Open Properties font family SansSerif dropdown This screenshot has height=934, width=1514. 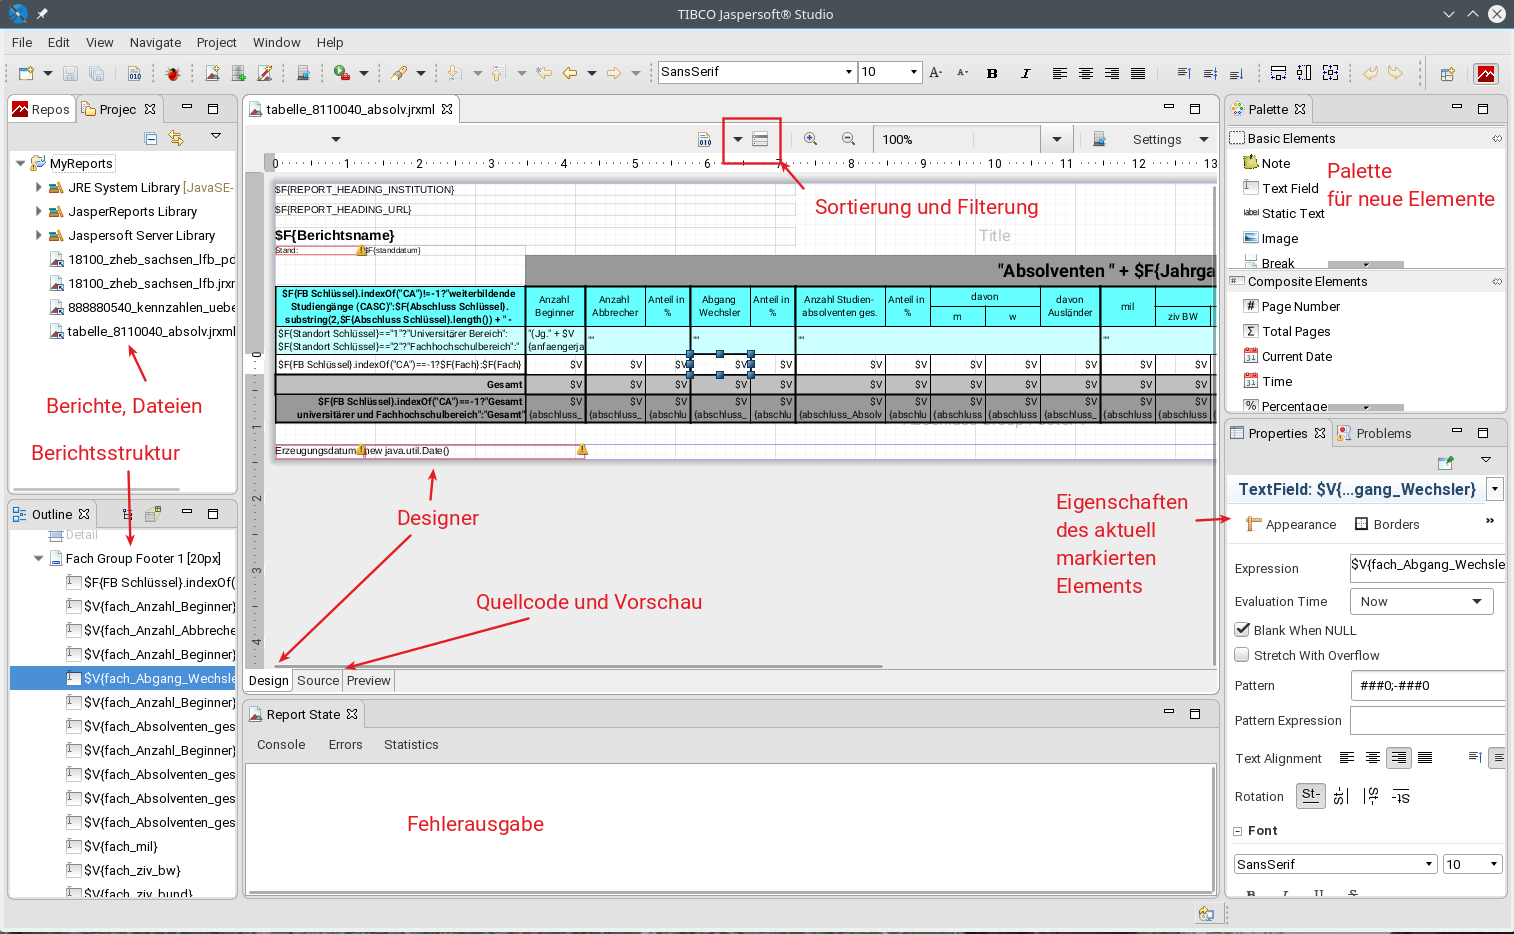pyautogui.click(x=1429, y=864)
